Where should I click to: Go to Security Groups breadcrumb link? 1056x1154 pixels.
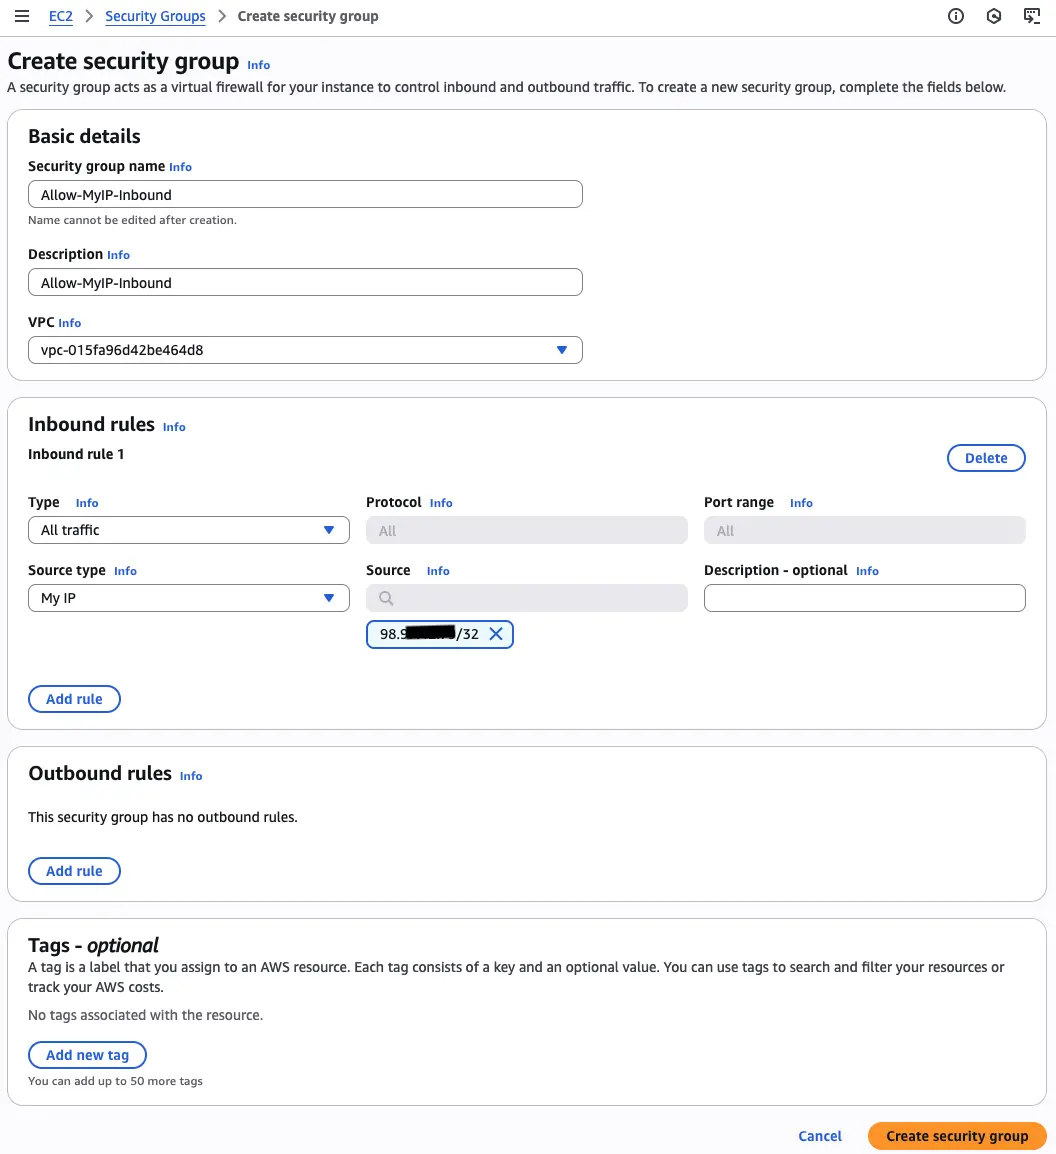pyautogui.click(x=155, y=16)
